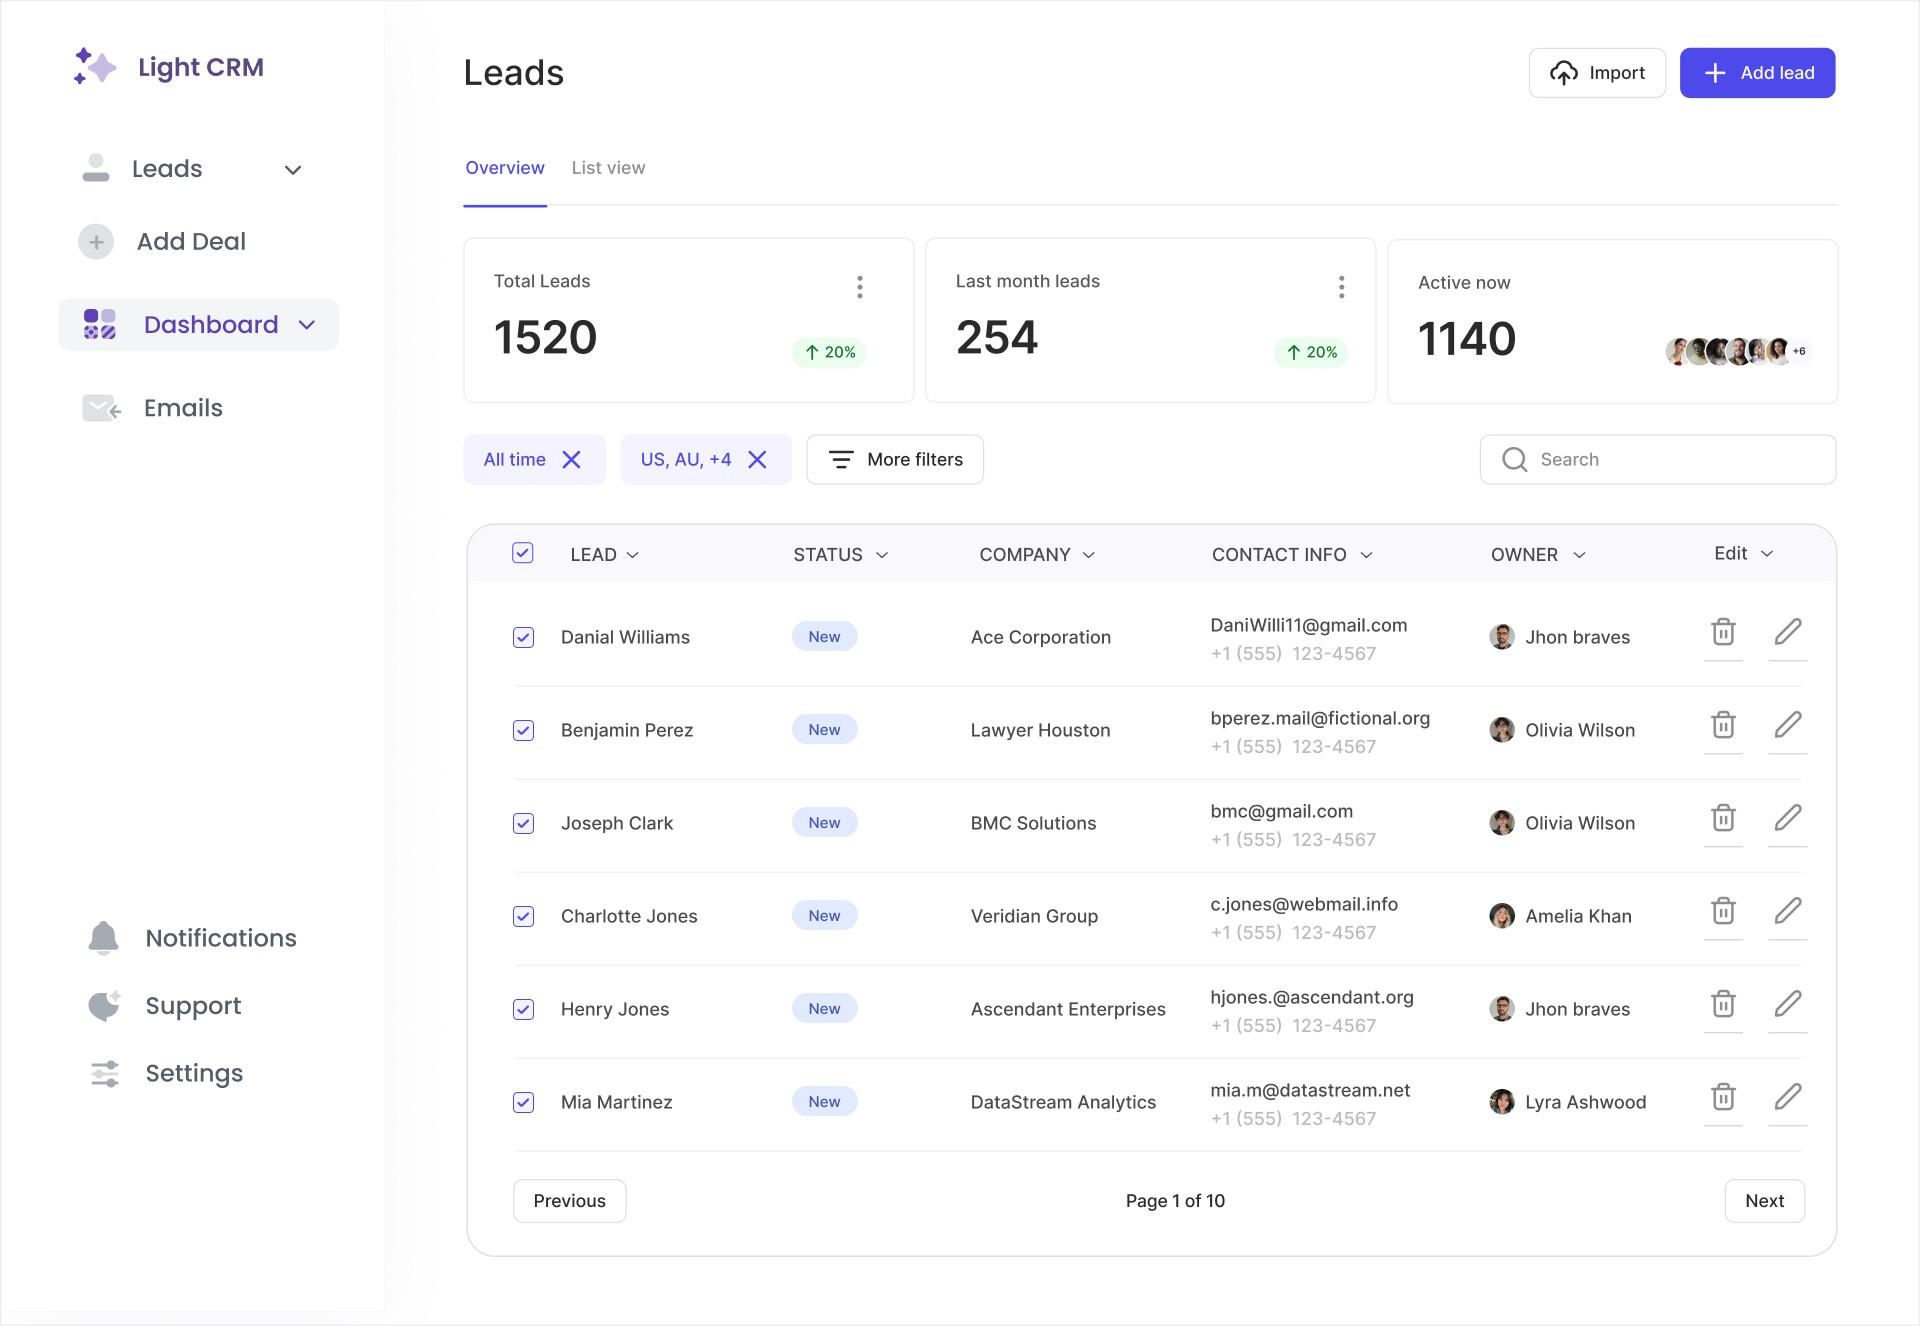The width and height of the screenshot is (1920, 1326).
Task: Remove the All time filter chip
Action: 572,459
